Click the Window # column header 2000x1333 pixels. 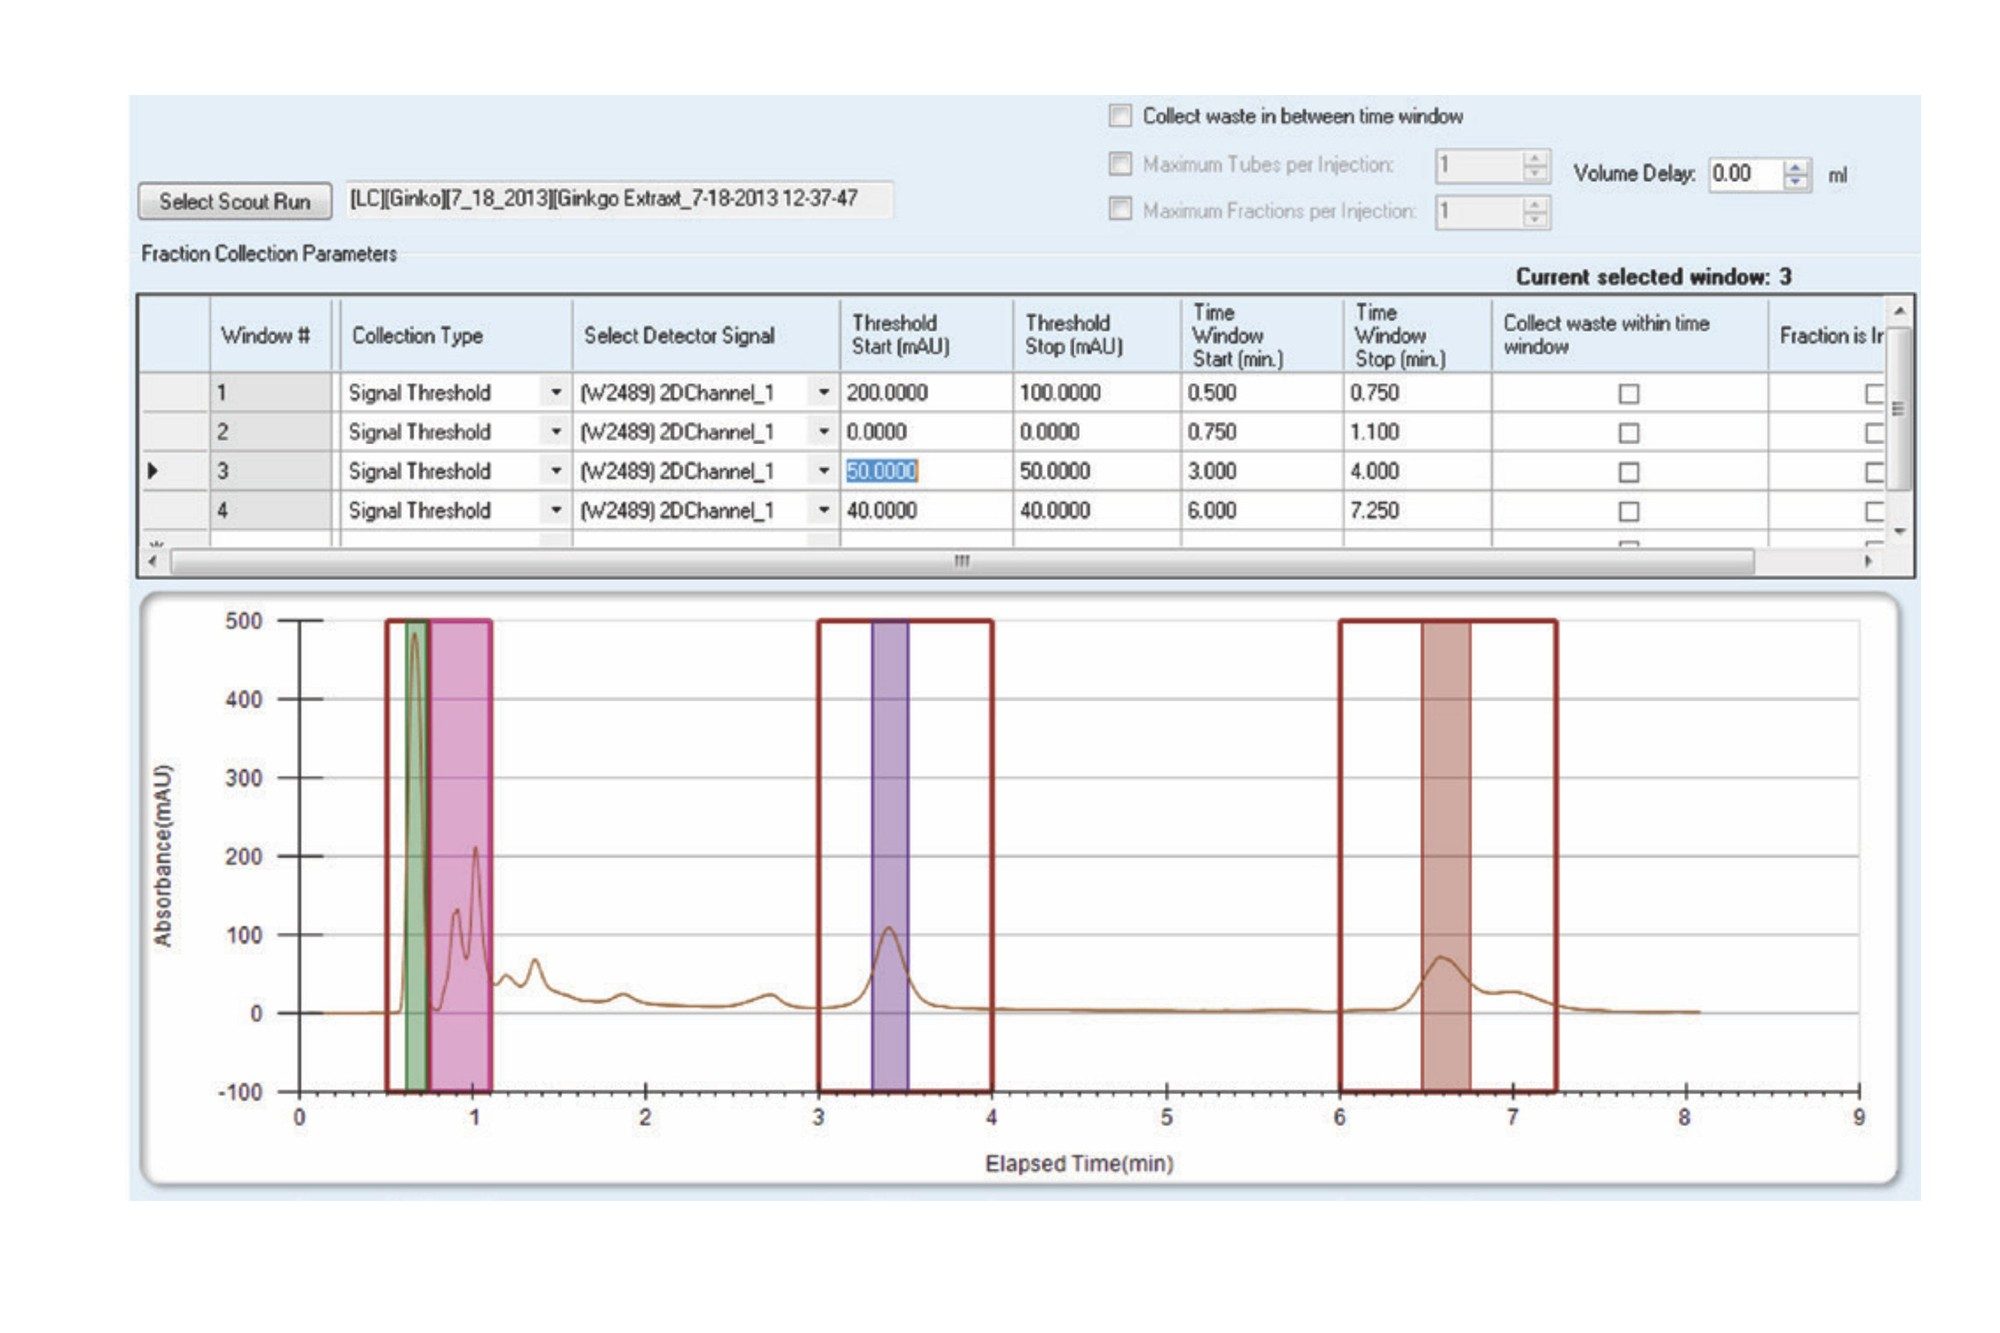pos(270,335)
